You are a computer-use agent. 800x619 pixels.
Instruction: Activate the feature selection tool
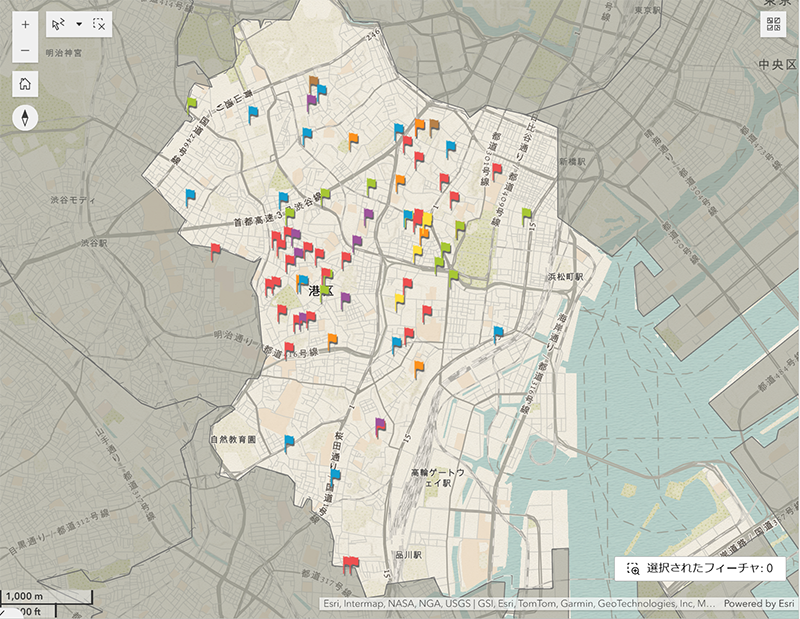click(x=59, y=24)
